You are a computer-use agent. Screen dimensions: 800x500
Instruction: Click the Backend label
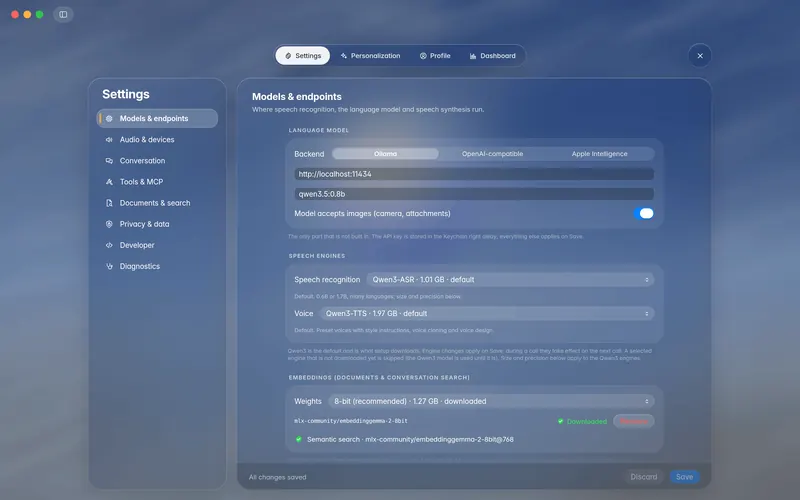click(x=309, y=154)
